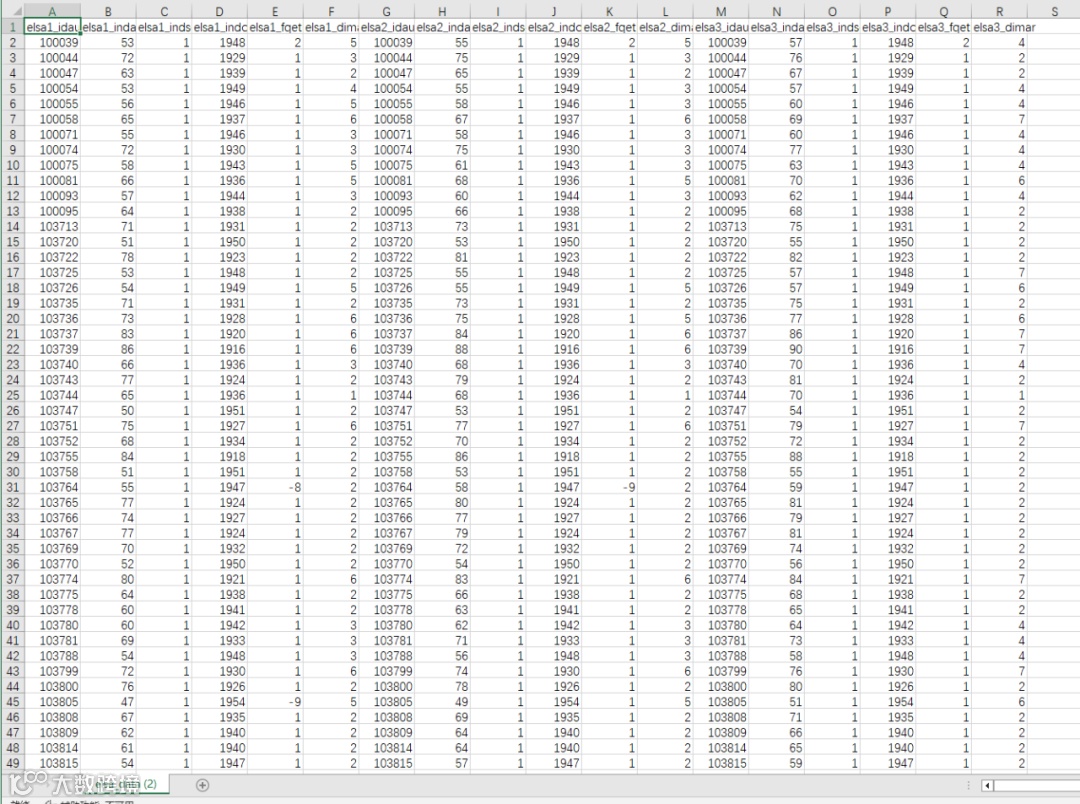The width and height of the screenshot is (1080, 804).
Task: Select cell 103764 in column G
Action: point(387,487)
